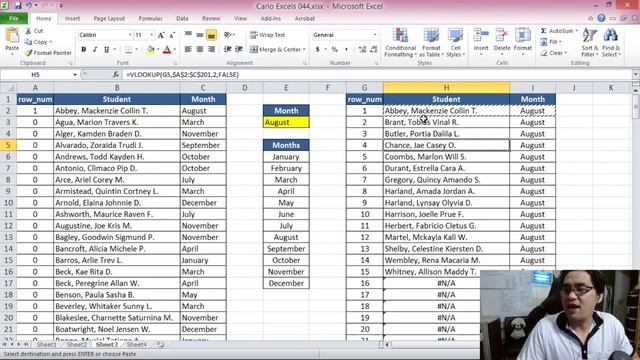Click the Insert Function fx icon
This screenshot has width=640, height=360.
click(x=116, y=75)
